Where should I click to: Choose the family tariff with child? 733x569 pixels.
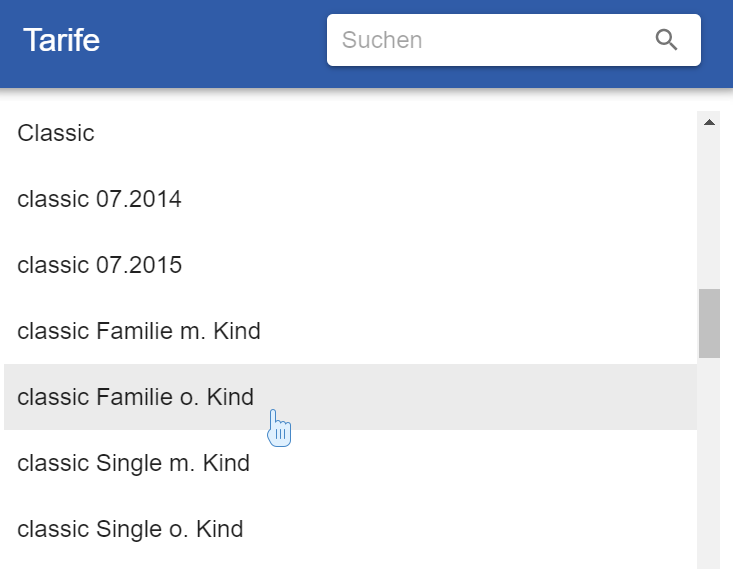tap(139, 331)
